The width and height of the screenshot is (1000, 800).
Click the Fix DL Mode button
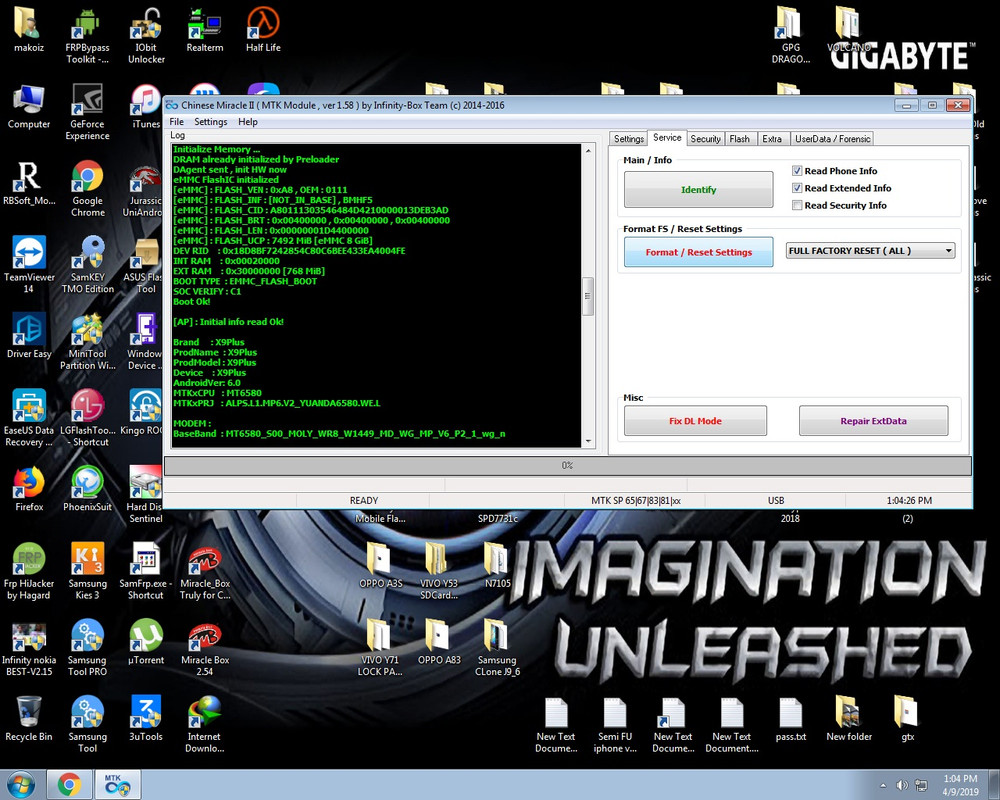(695, 421)
